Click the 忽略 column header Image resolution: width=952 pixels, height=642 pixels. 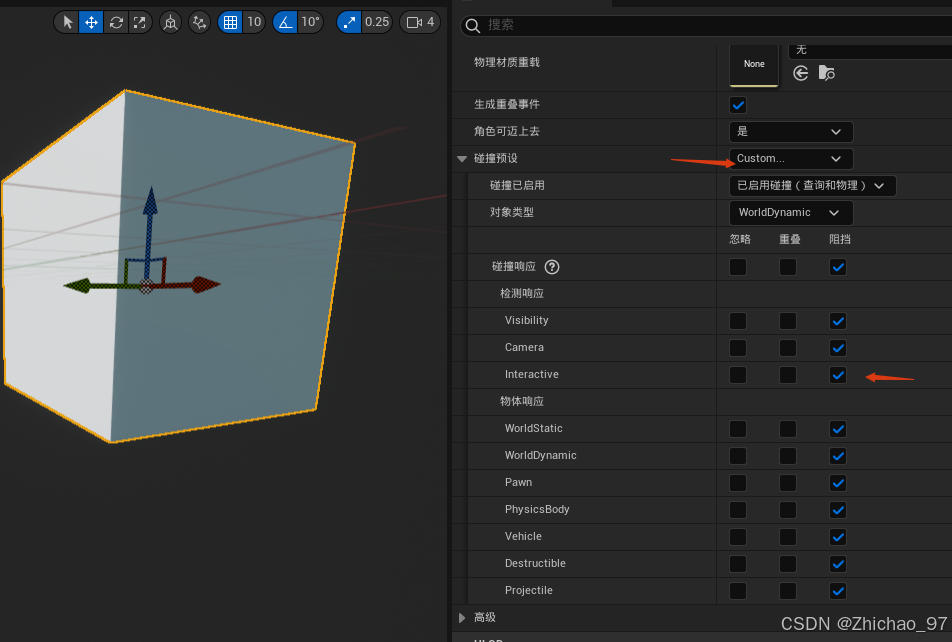click(740, 239)
